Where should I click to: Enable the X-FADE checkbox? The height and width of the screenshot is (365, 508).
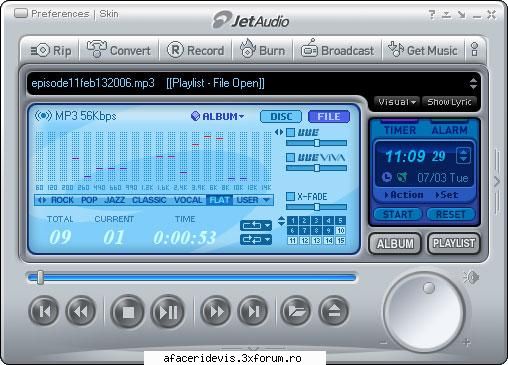(x=291, y=196)
